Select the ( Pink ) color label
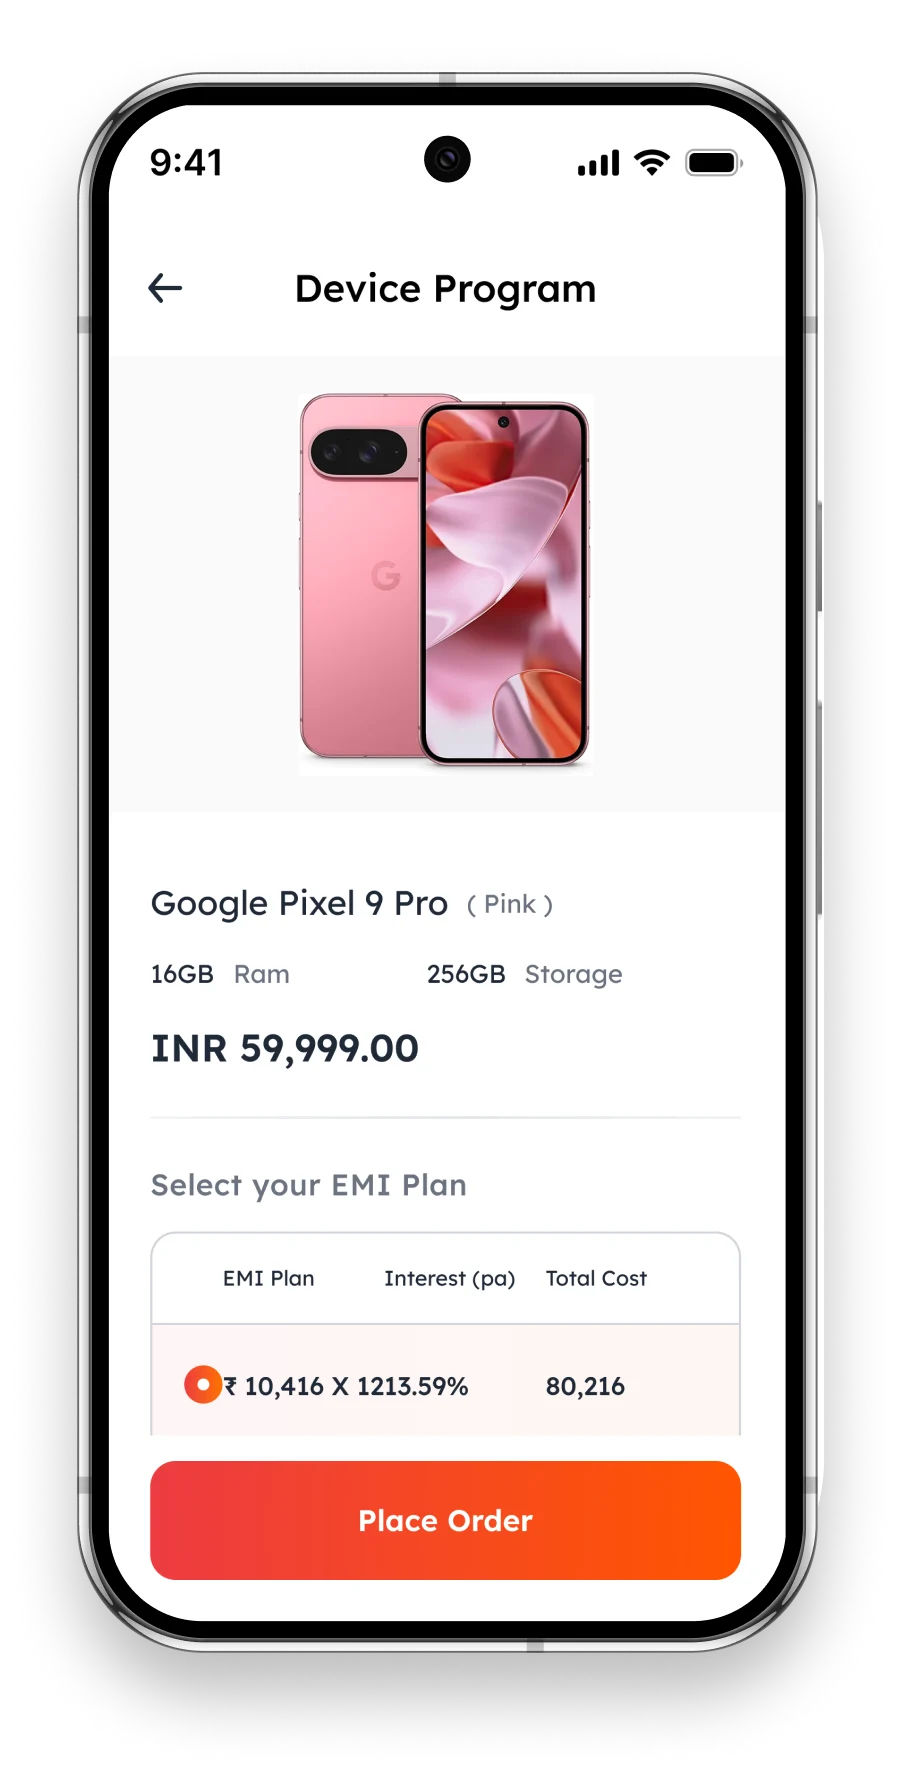The image size is (898, 1770). point(510,905)
